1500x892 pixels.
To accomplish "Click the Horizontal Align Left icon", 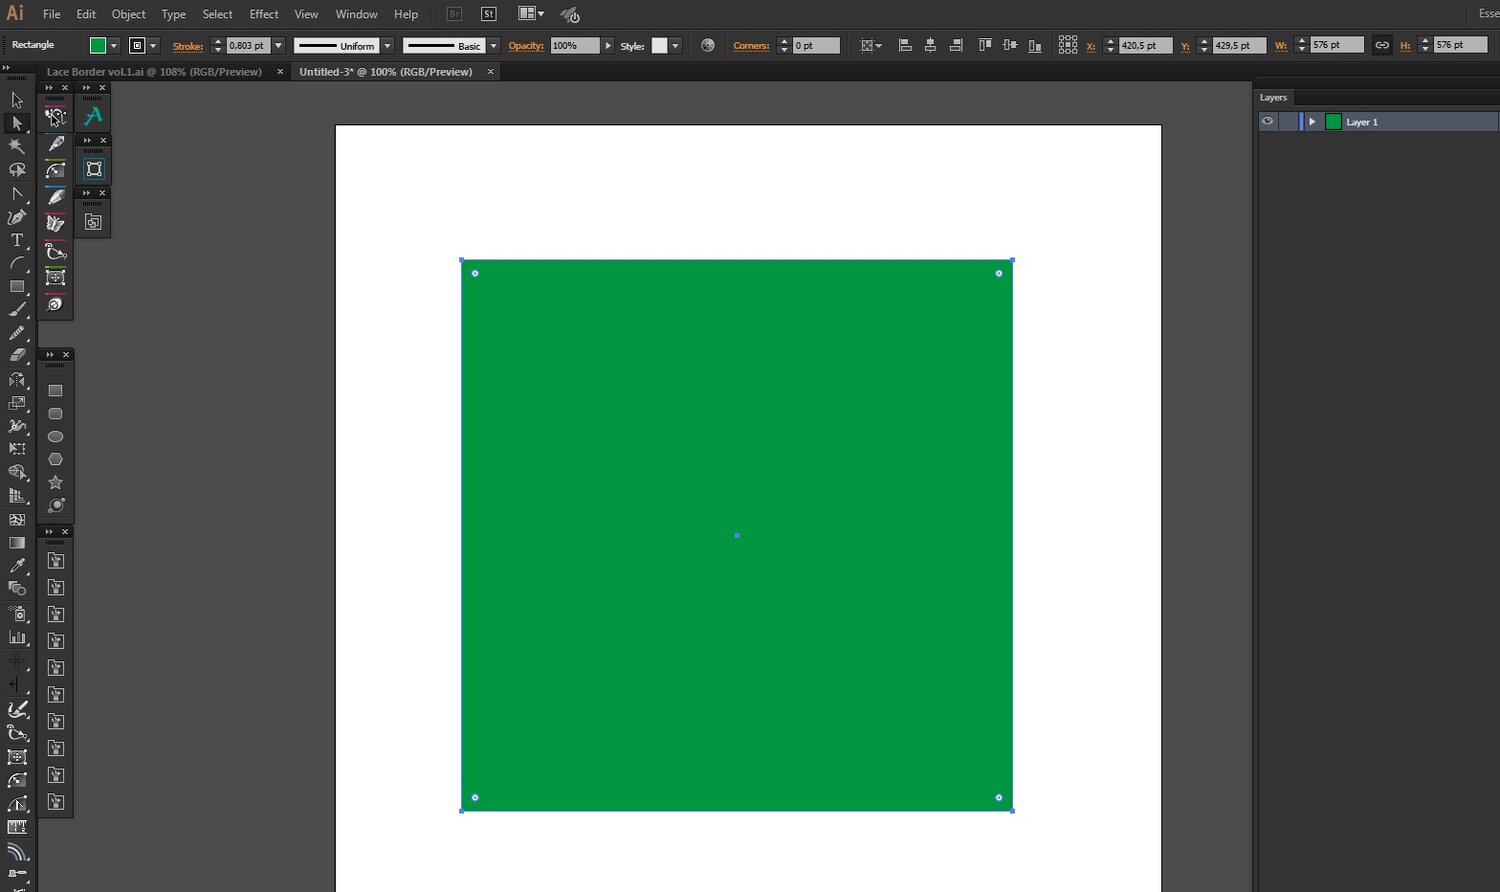I will [x=905, y=46].
